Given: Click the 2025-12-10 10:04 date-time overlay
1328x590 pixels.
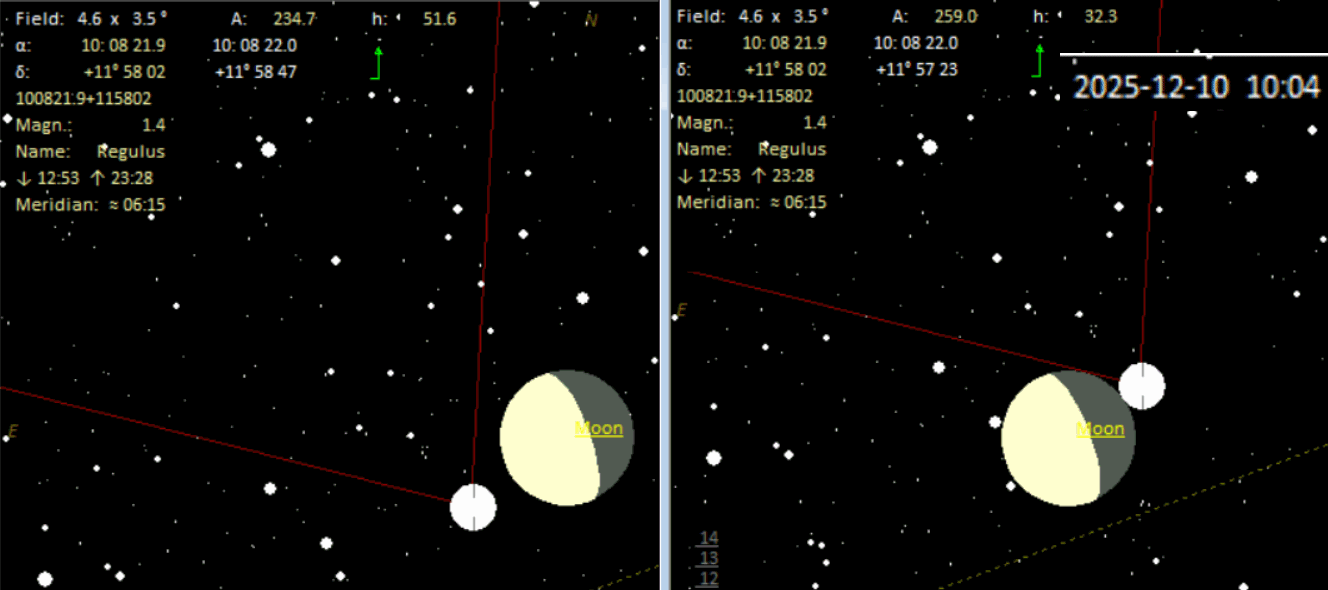Looking at the screenshot, I should tap(1196, 87).
